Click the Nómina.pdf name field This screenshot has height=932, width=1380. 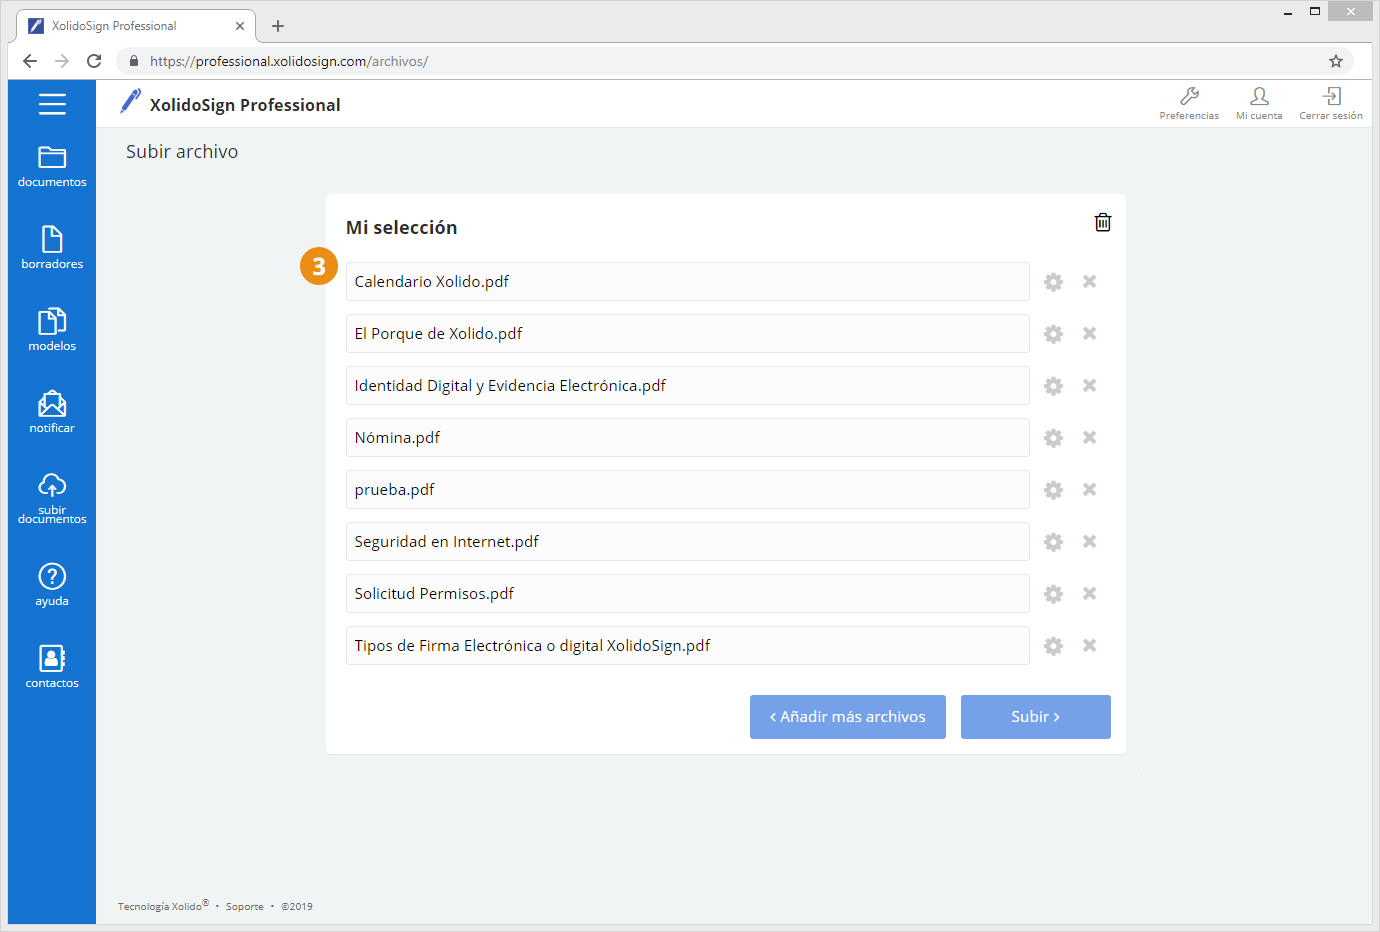click(x=688, y=437)
